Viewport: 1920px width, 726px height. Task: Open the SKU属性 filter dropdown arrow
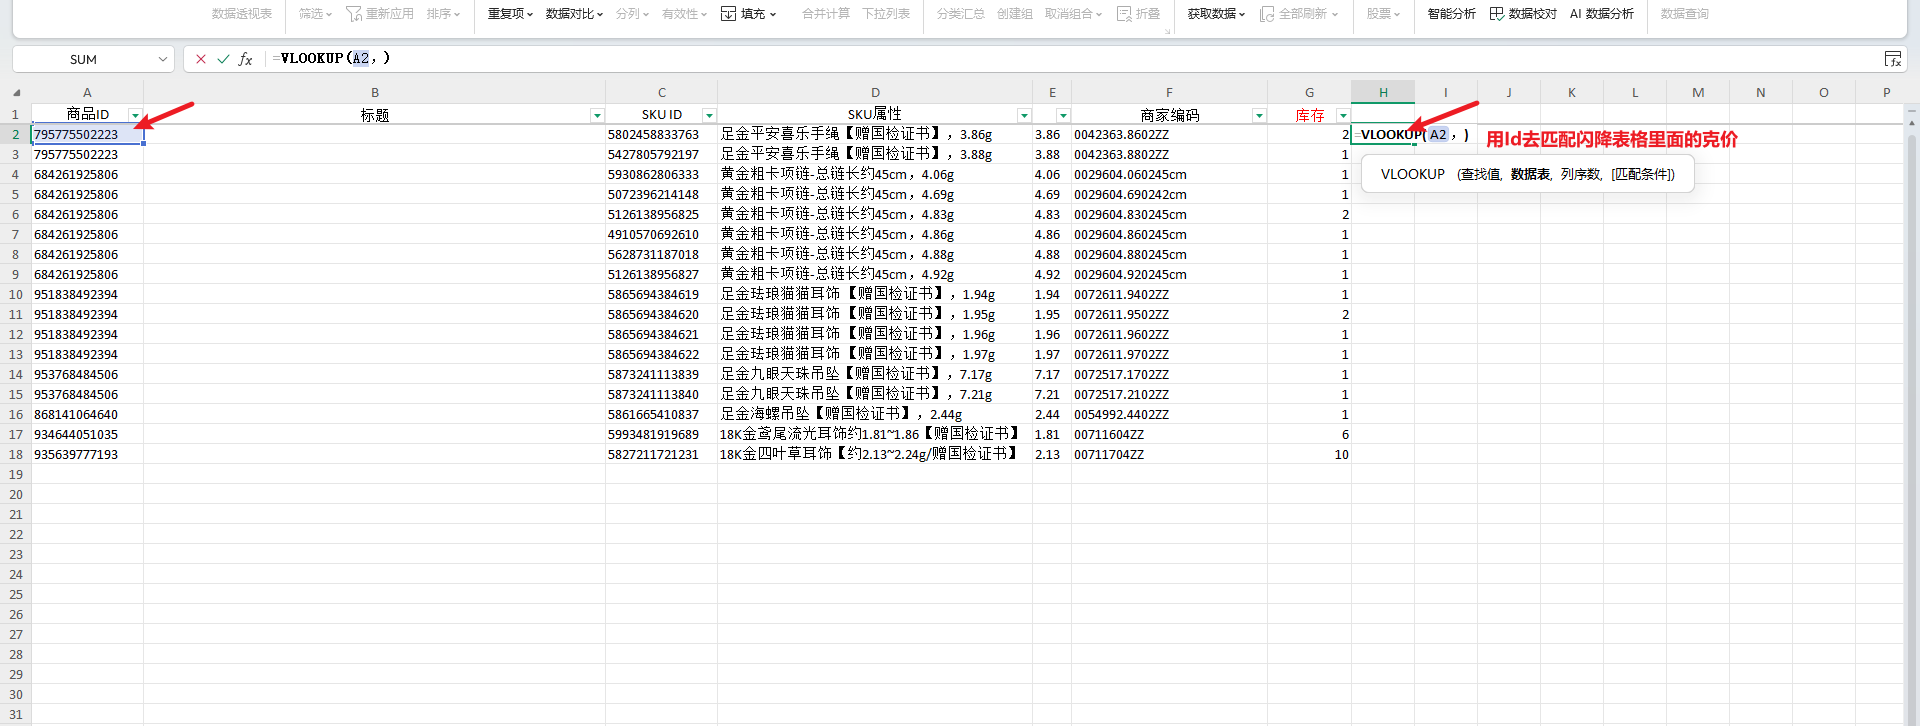pos(1024,116)
